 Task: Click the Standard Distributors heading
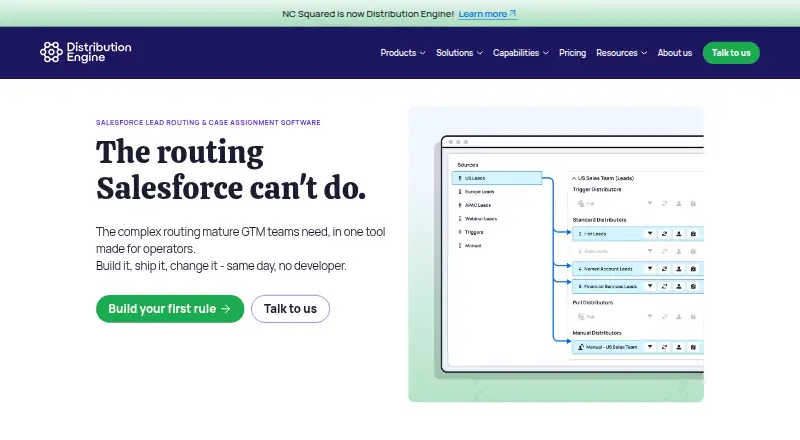coord(599,219)
